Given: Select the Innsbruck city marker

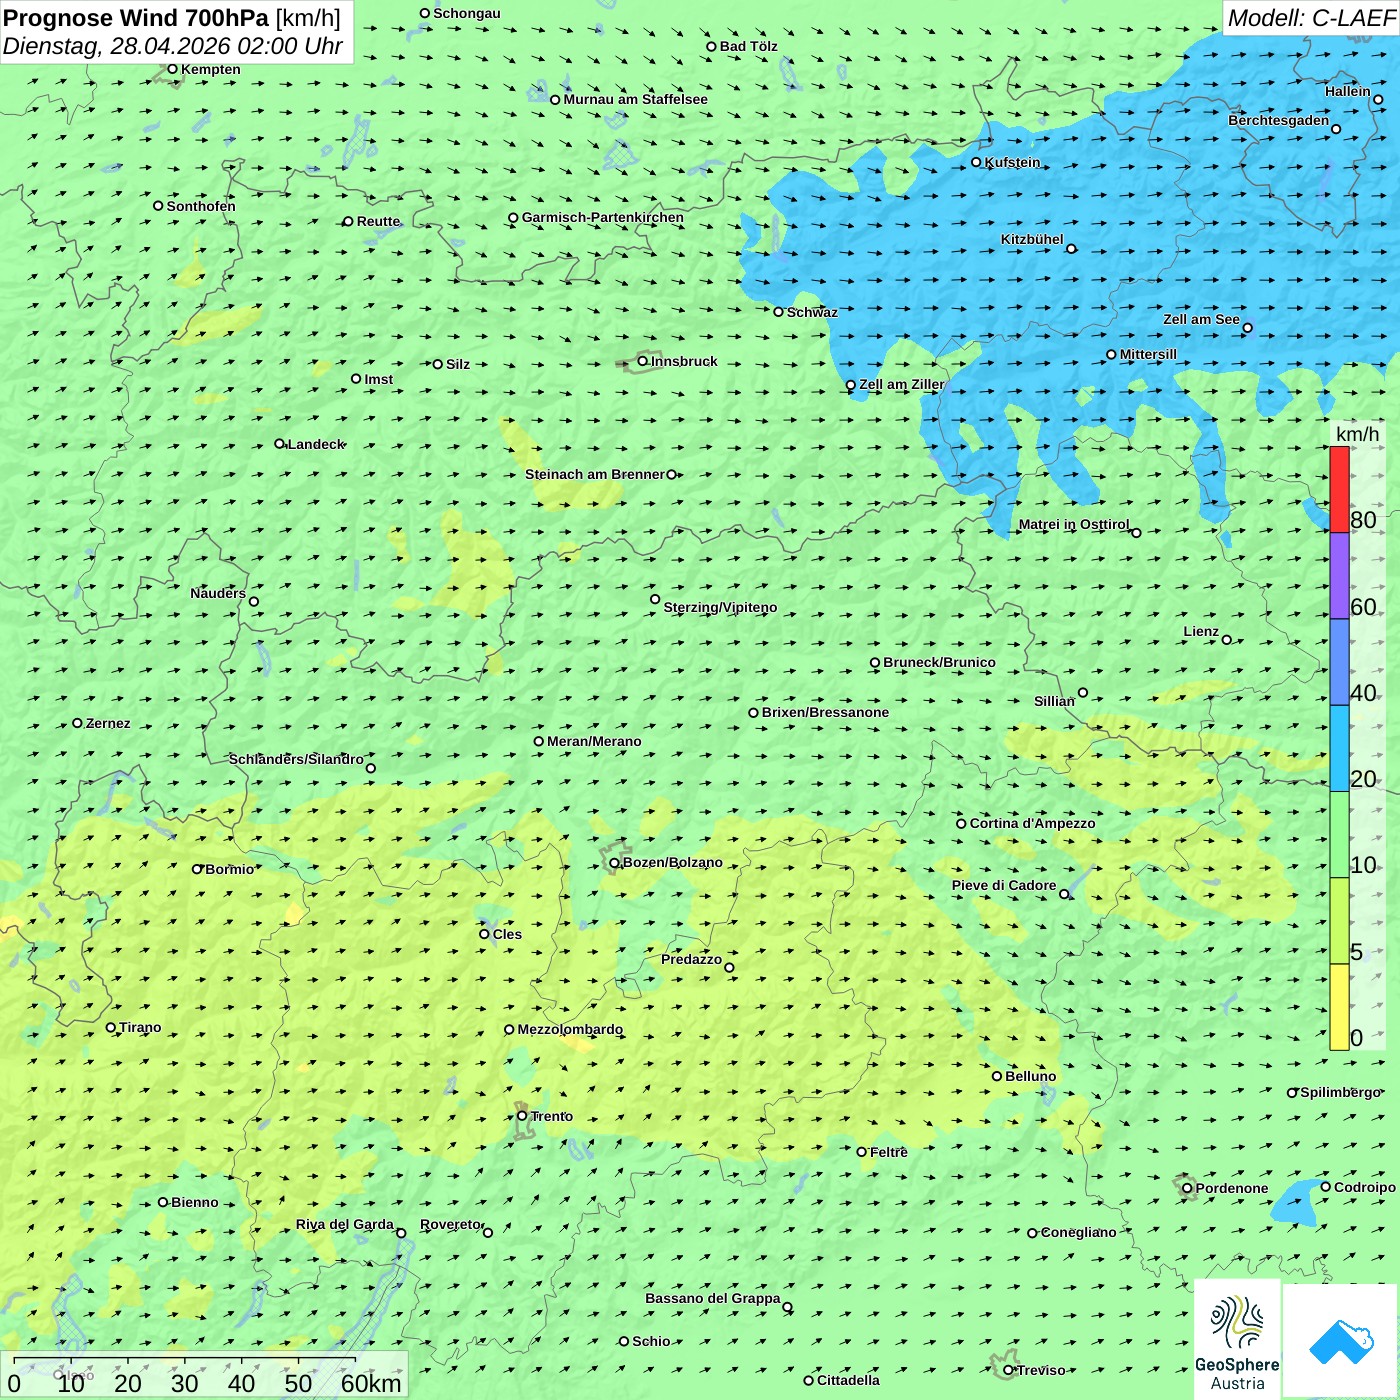Looking at the screenshot, I should [x=643, y=362].
